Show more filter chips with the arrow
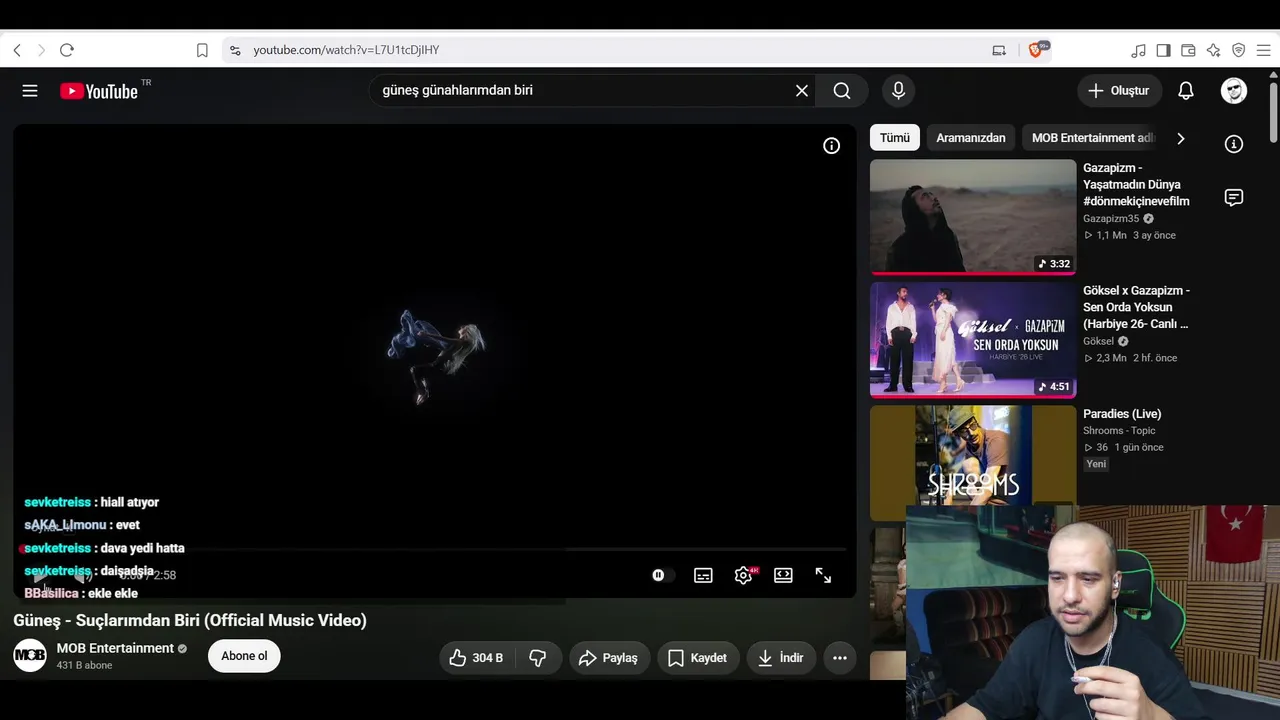This screenshot has height=720, width=1280. pyautogui.click(x=1181, y=138)
